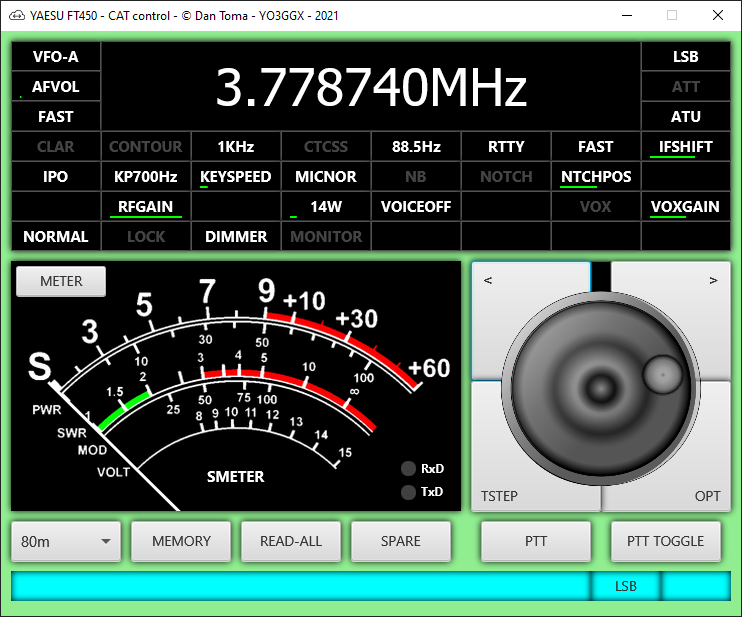Screen dimensions: 742x617
Task: Click the SMETER label on the meter
Action: click(236, 476)
